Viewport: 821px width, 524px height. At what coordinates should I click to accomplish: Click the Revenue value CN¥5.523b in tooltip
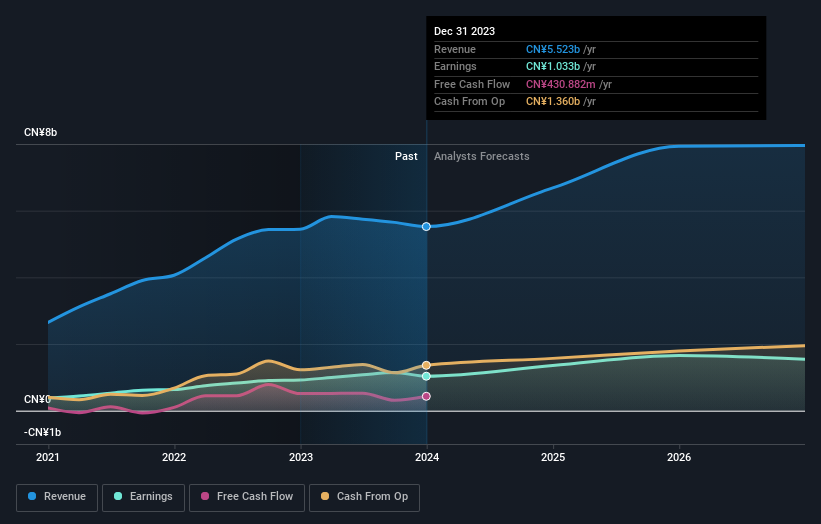(553, 49)
